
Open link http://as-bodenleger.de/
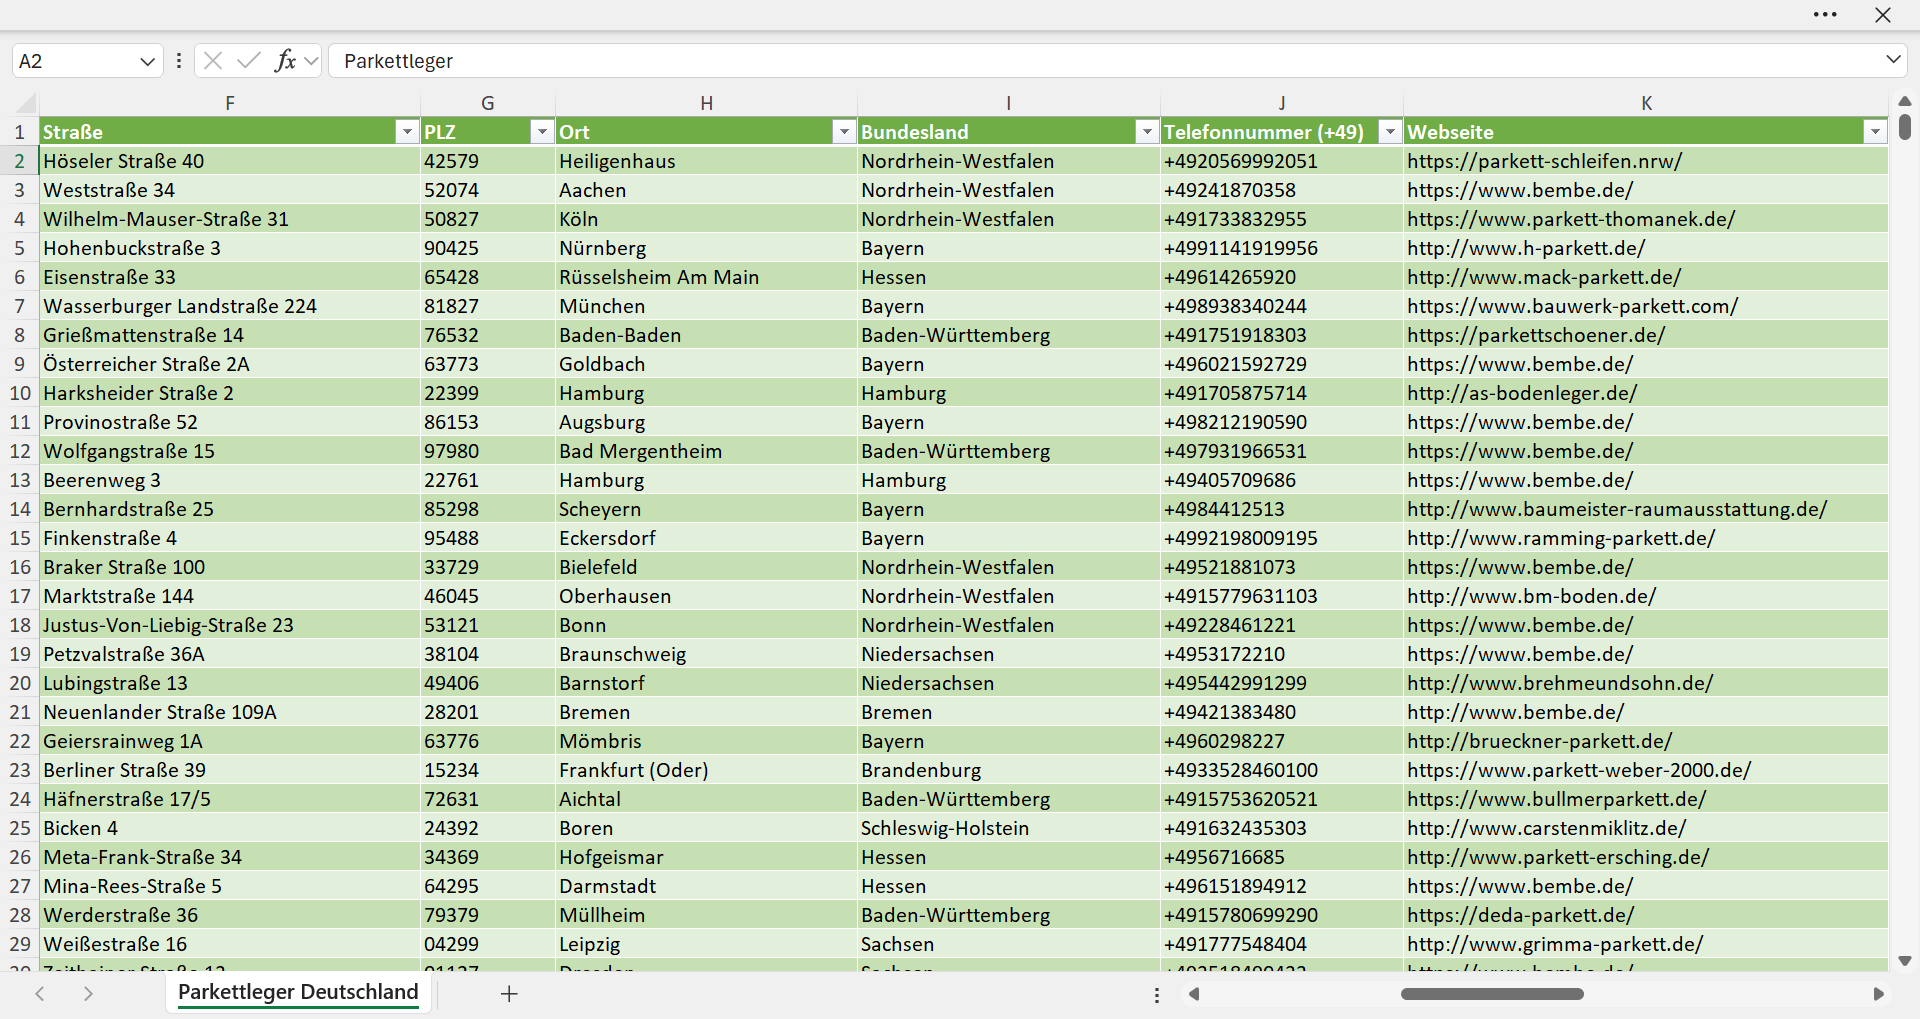[1522, 393]
